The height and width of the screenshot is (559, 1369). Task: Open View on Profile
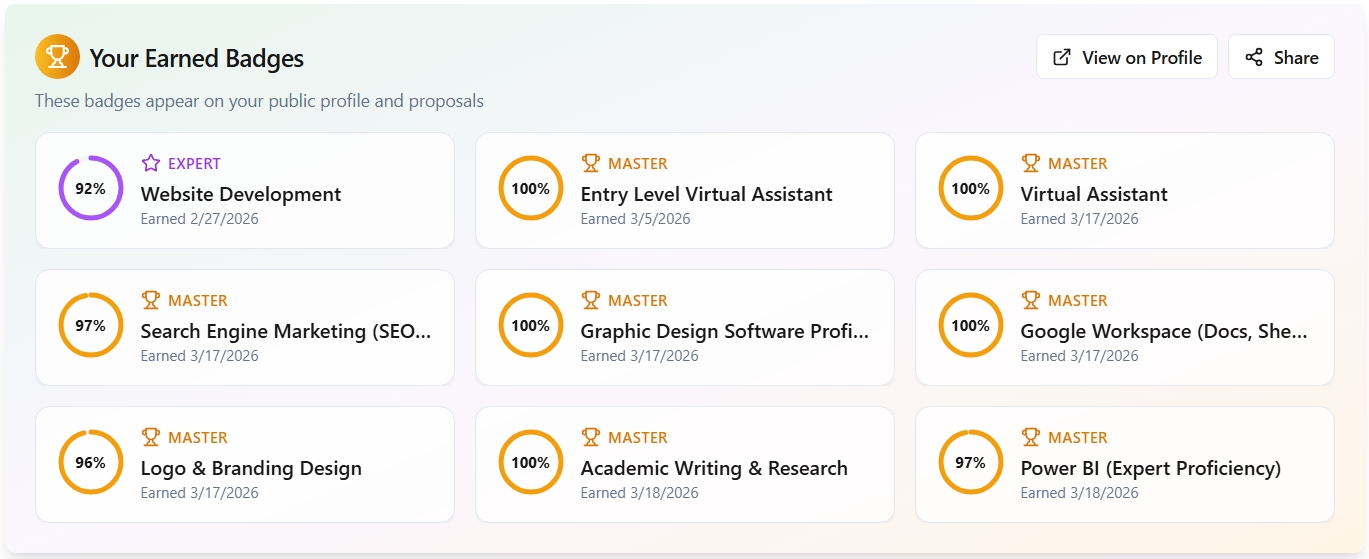click(1126, 57)
